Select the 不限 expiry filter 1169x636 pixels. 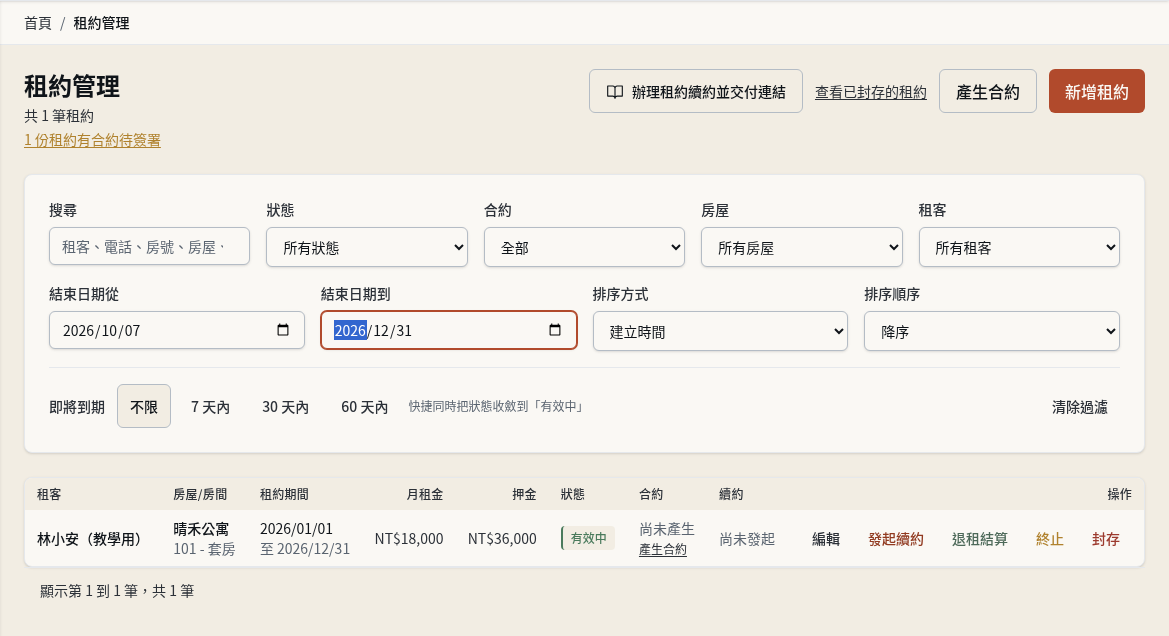coord(144,406)
